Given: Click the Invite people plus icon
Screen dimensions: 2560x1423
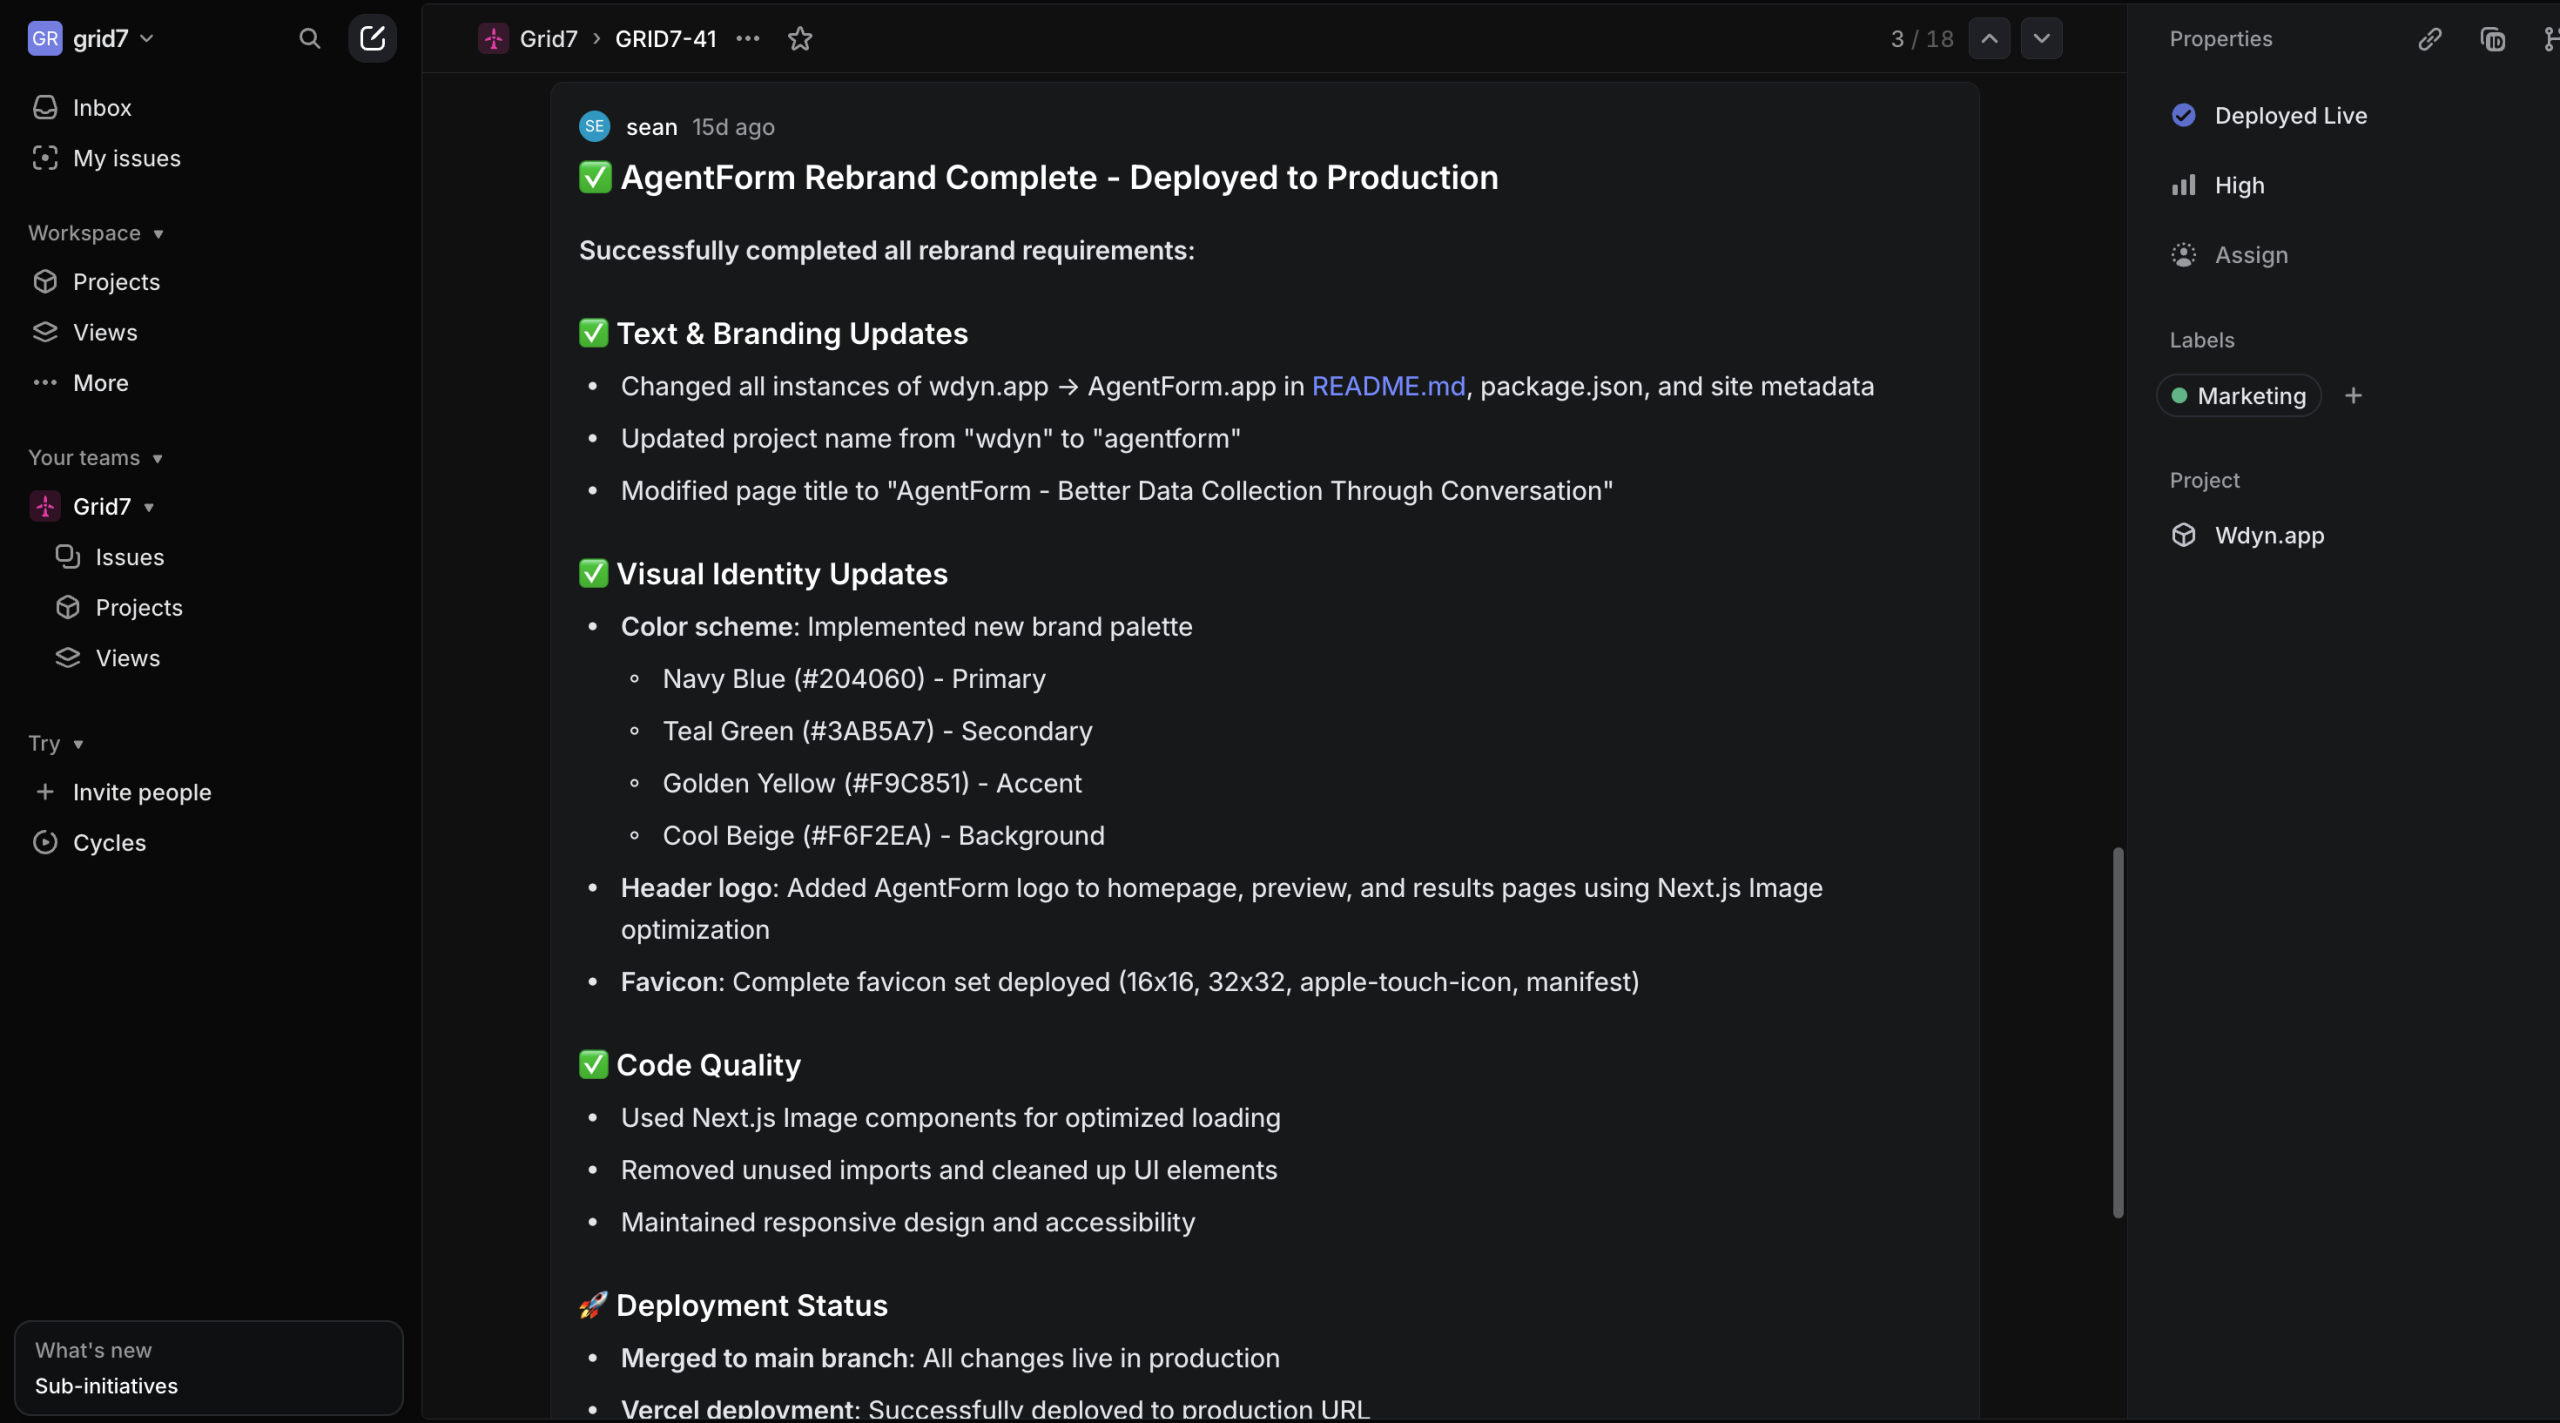Looking at the screenshot, I should [x=45, y=792].
